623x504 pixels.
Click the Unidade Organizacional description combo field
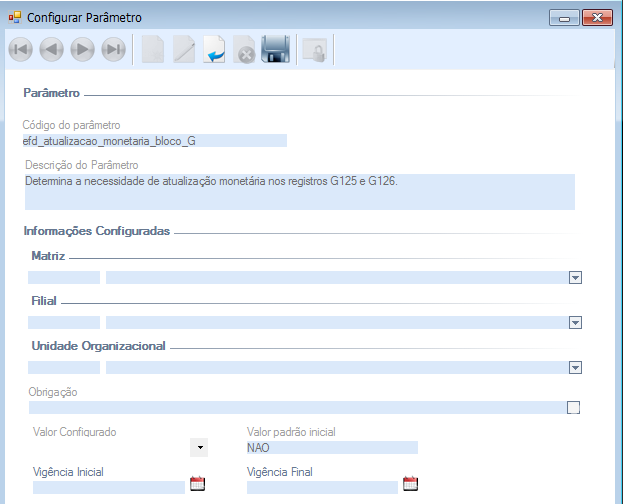[x=337, y=368]
